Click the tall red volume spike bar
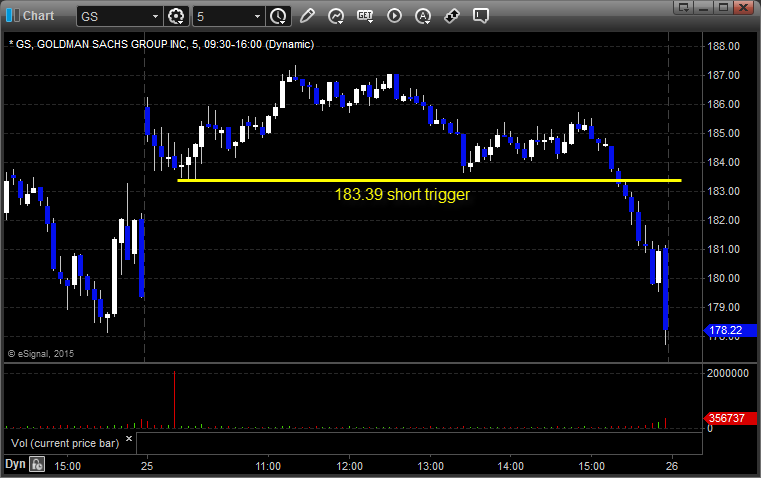The height and width of the screenshot is (478, 761). [174, 399]
